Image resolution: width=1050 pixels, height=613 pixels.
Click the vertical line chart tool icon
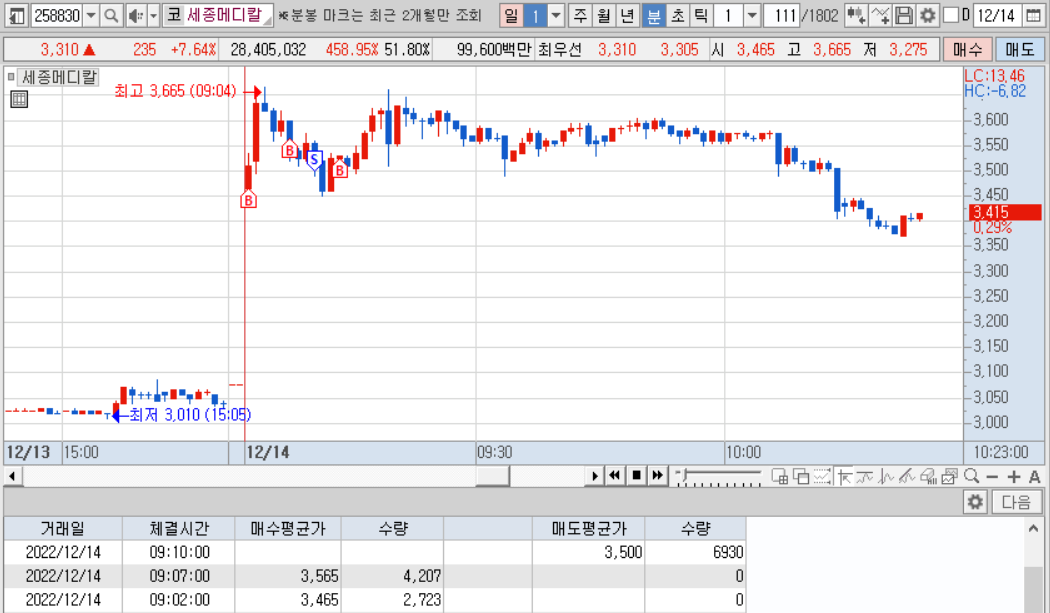click(886, 476)
